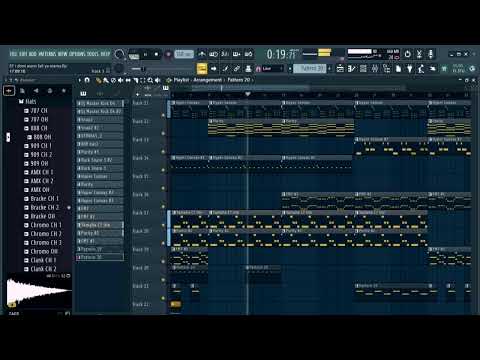Open the pattern selector dropdown
480x360 pixels.
click(310, 68)
